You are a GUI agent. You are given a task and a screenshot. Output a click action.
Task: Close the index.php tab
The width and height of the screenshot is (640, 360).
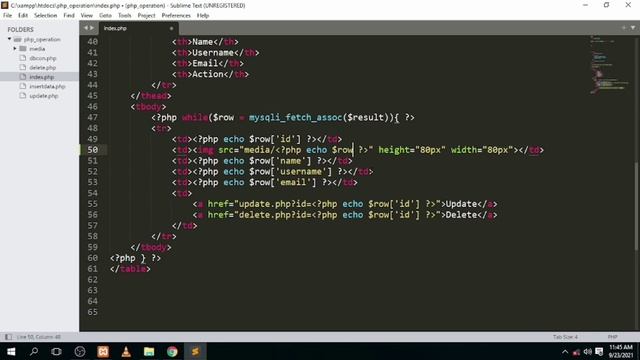point(171,28)
